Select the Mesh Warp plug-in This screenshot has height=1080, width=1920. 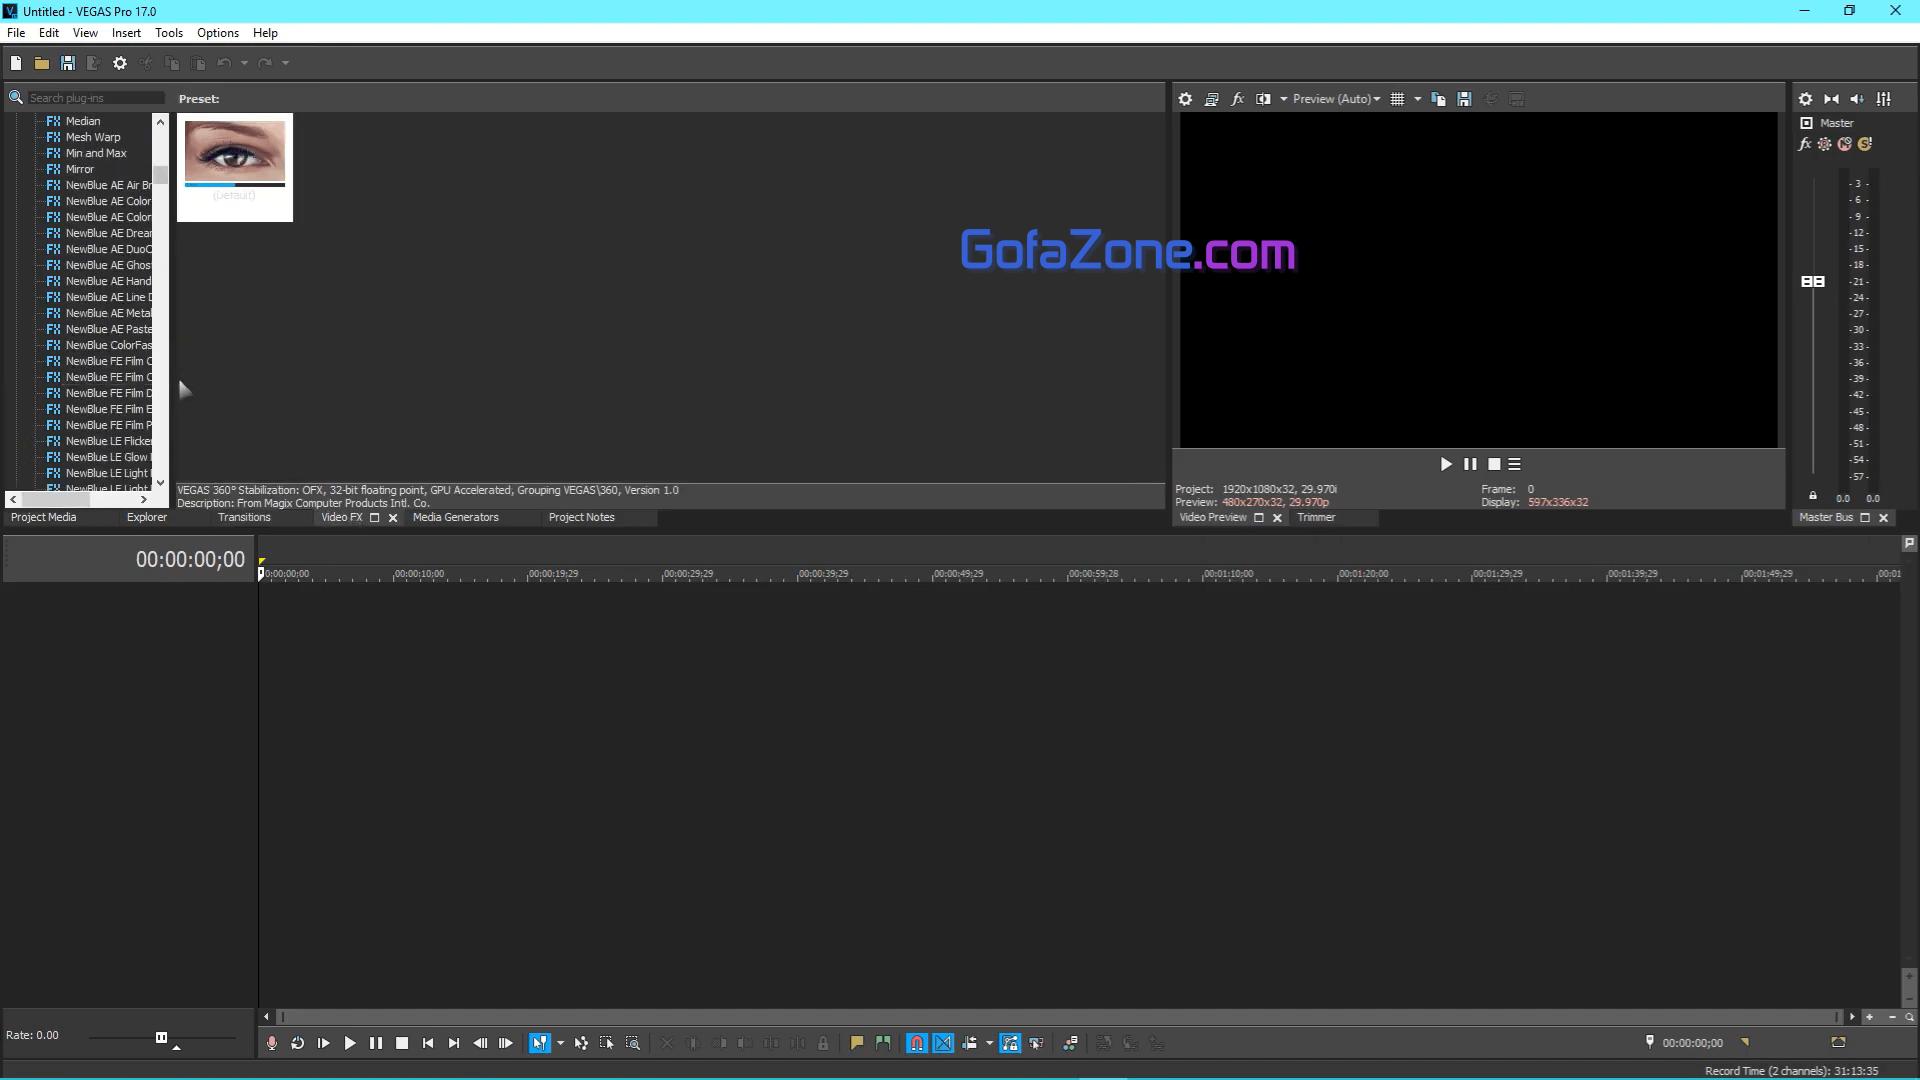[x=92, y=137]
